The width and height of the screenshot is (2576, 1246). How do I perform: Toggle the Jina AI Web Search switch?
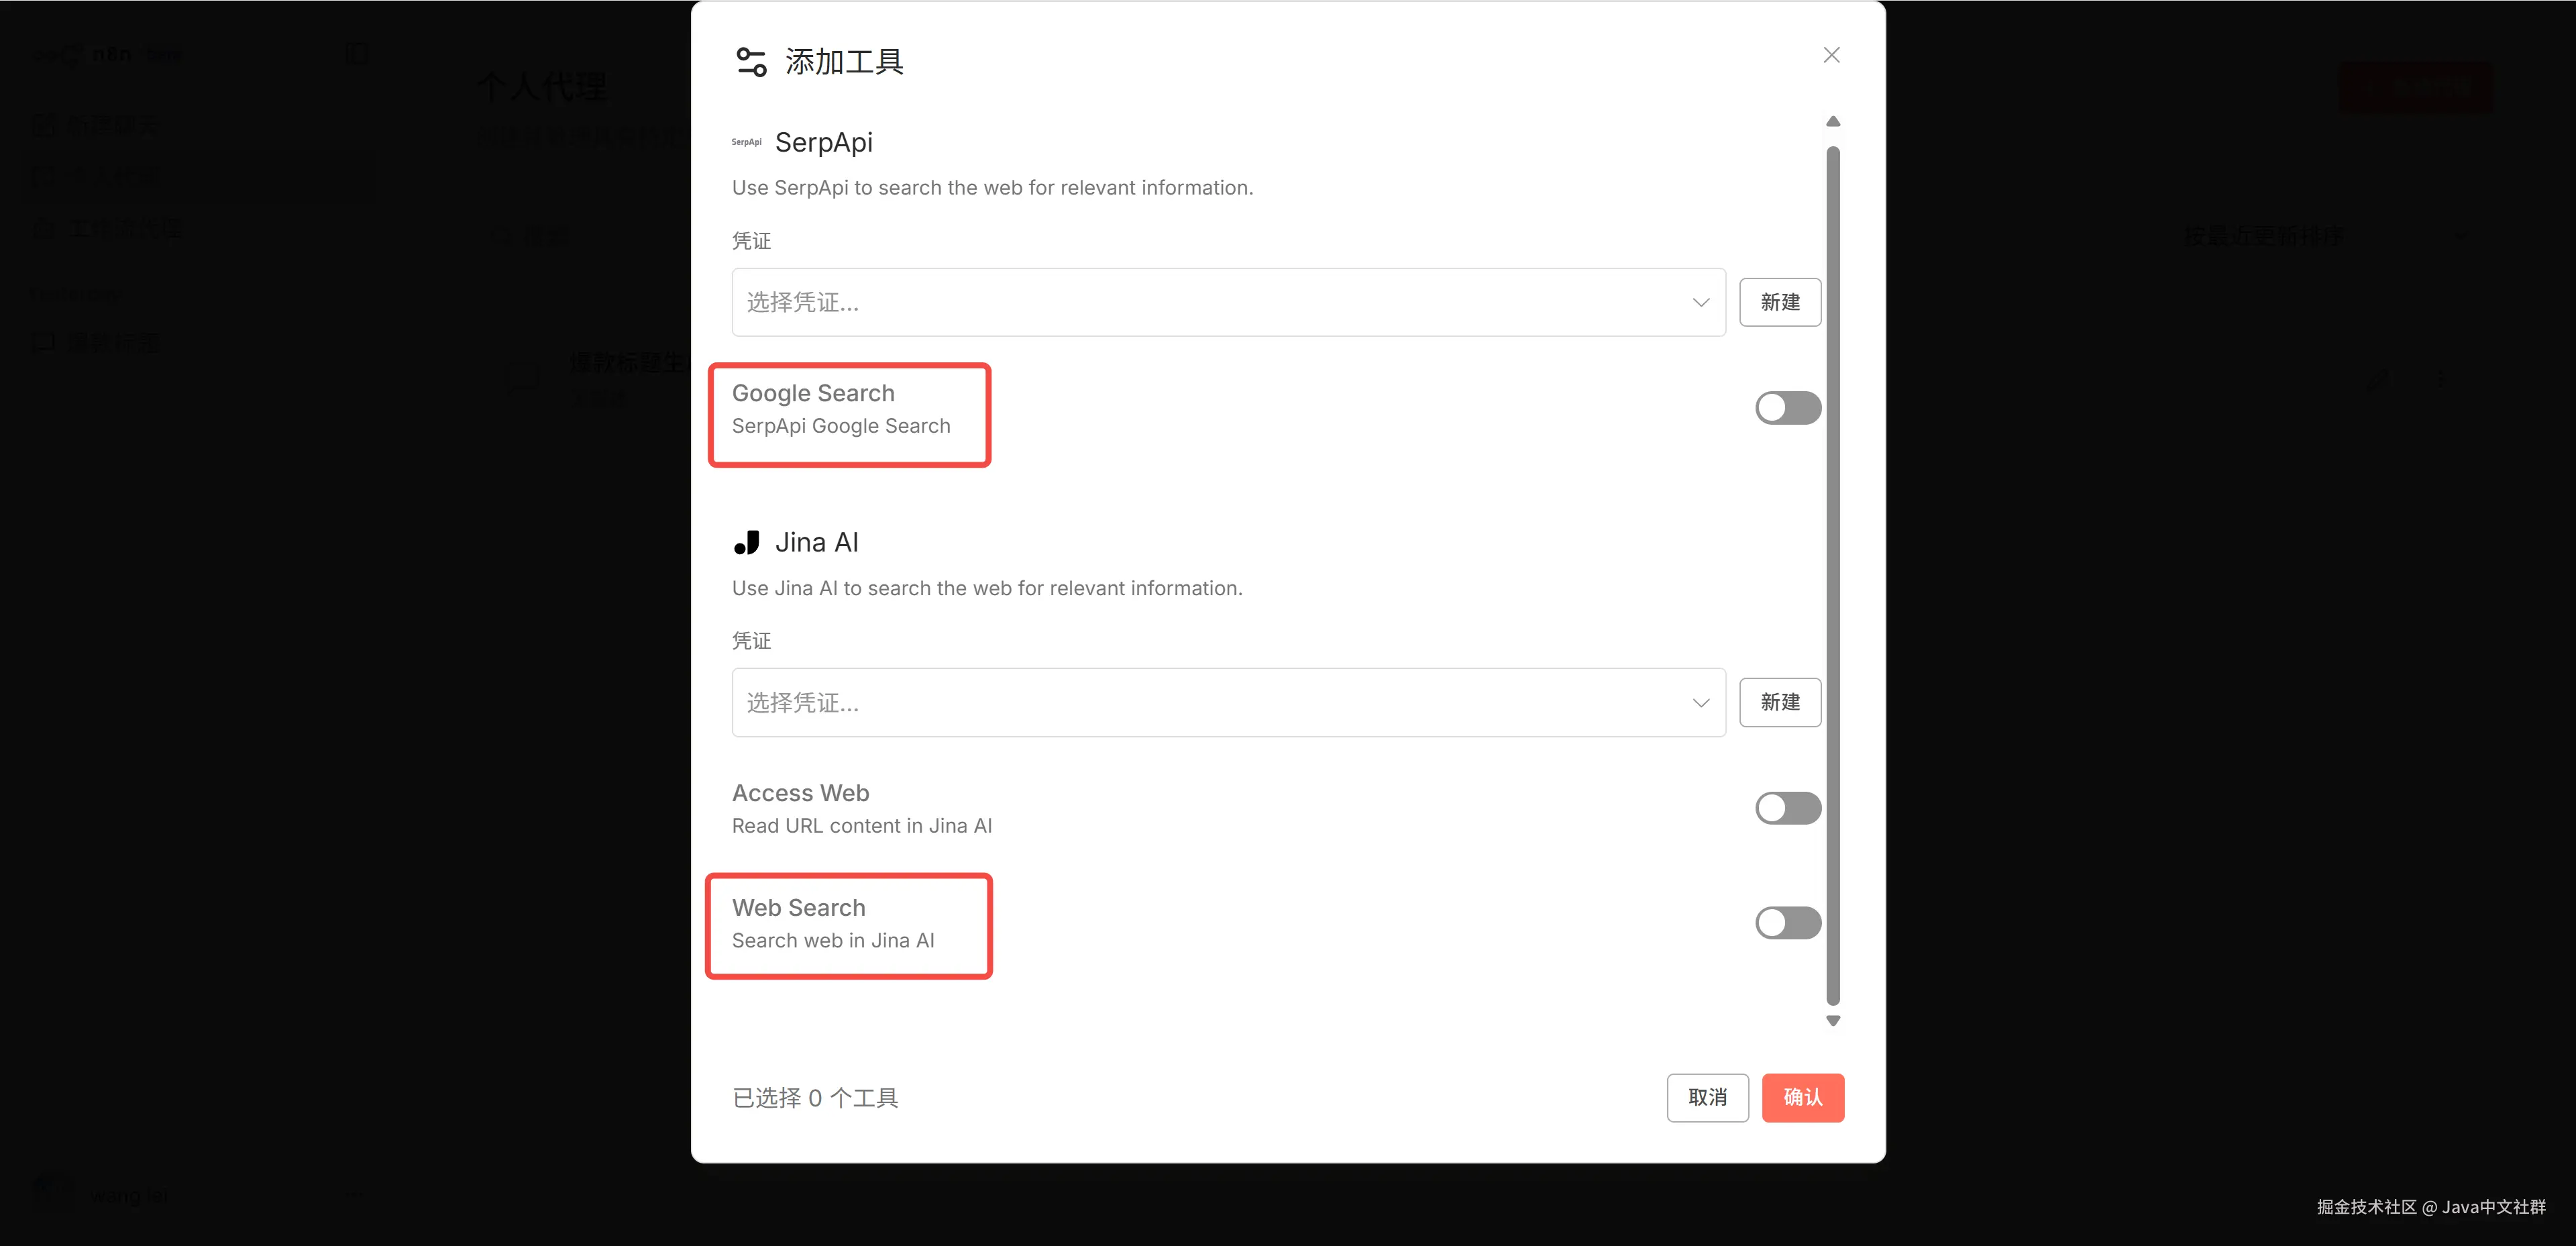pyautogui.click(x=1787, y=923)
